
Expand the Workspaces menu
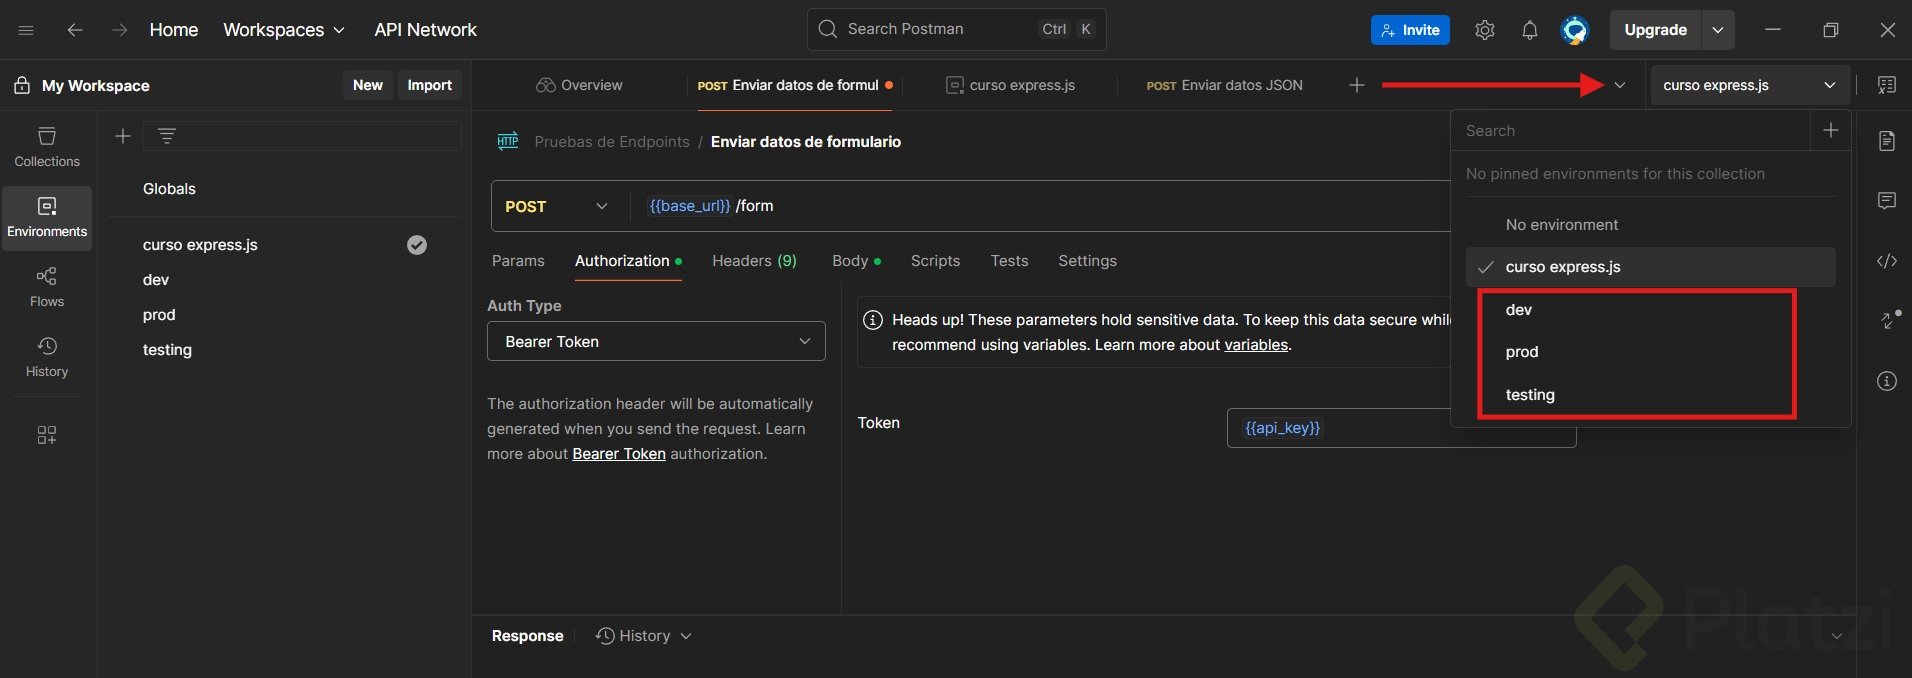pyautogui.click(x=284, y=30)
